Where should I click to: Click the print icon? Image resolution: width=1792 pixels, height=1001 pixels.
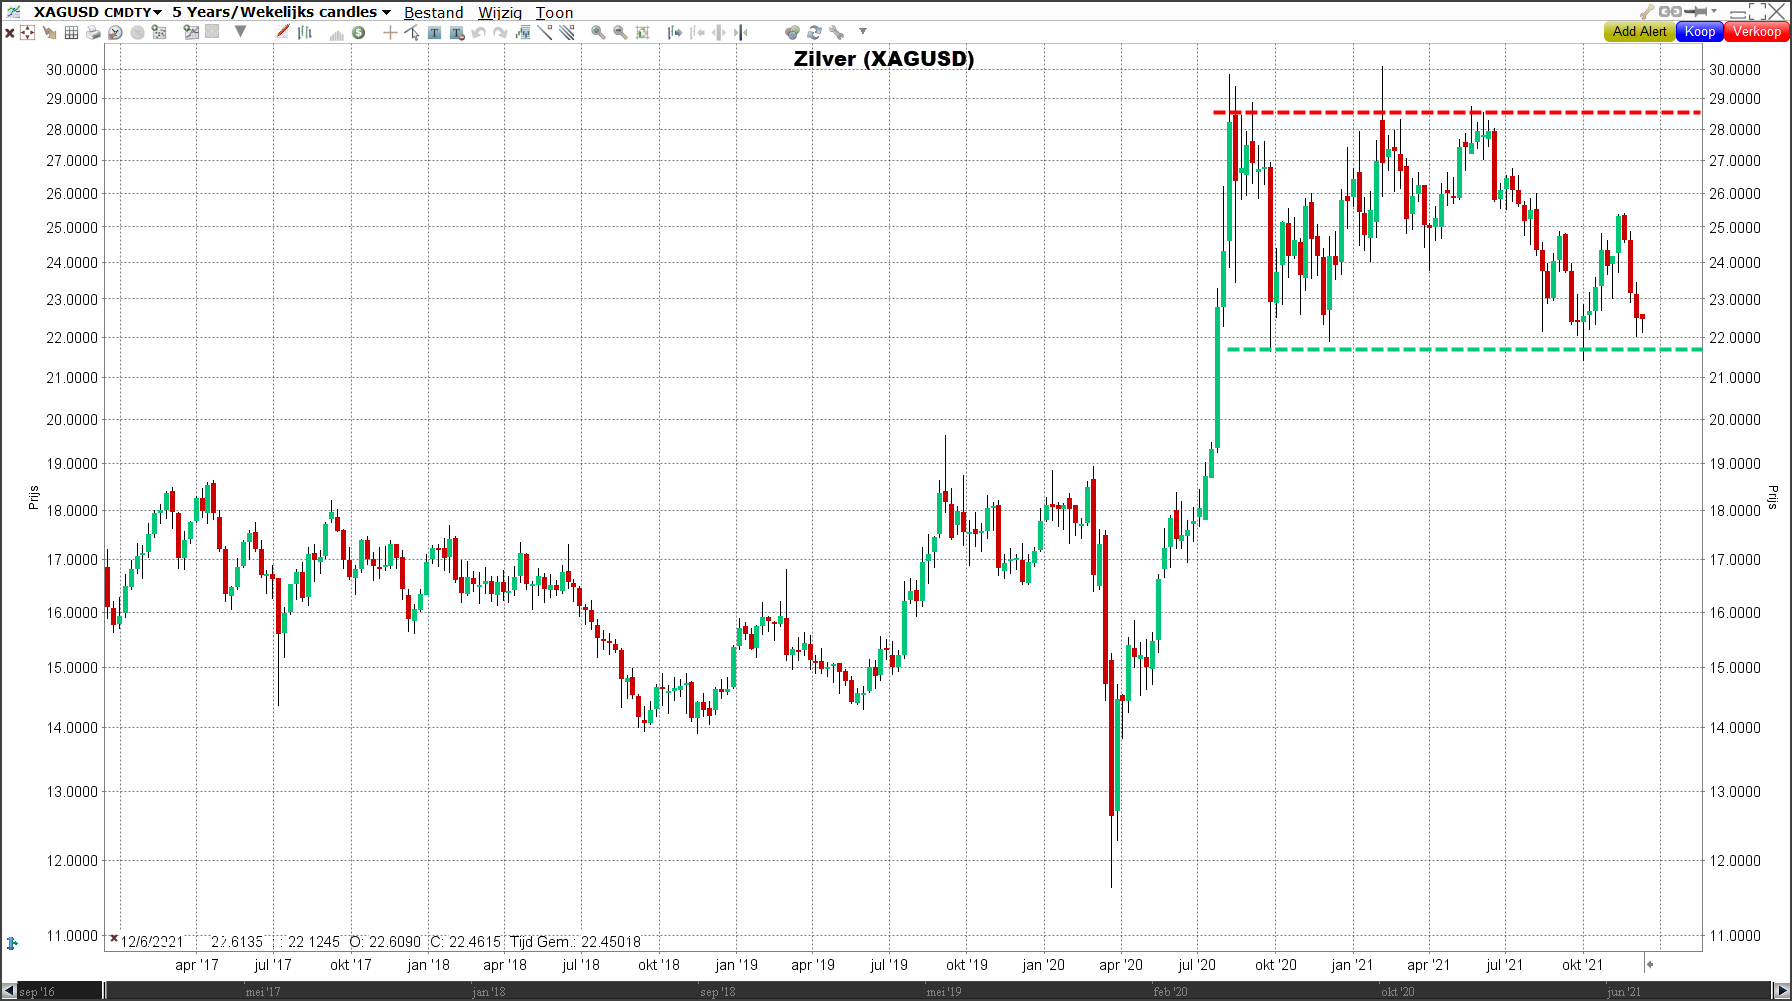pos(93,32)
